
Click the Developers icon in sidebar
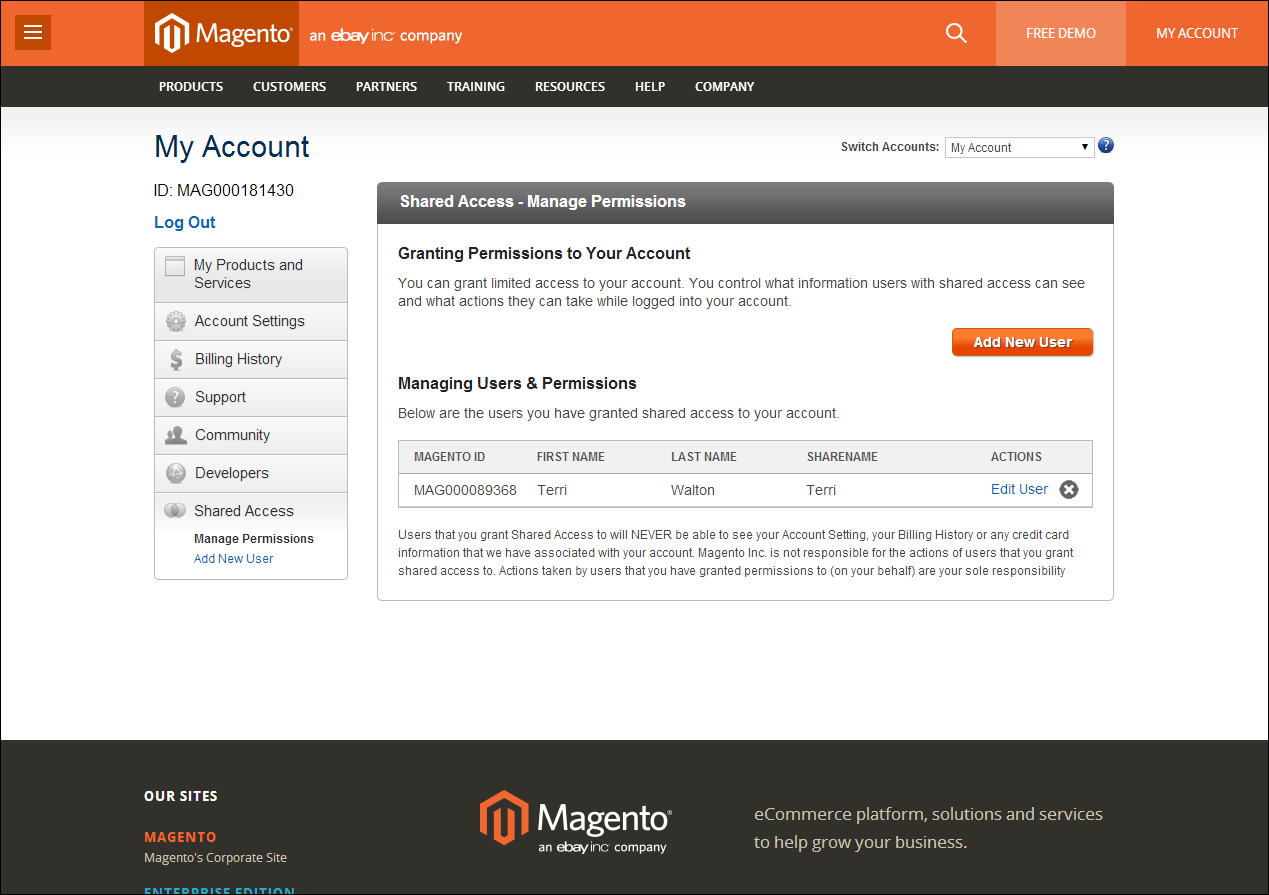pyautogui.click(x=176, y=474)
